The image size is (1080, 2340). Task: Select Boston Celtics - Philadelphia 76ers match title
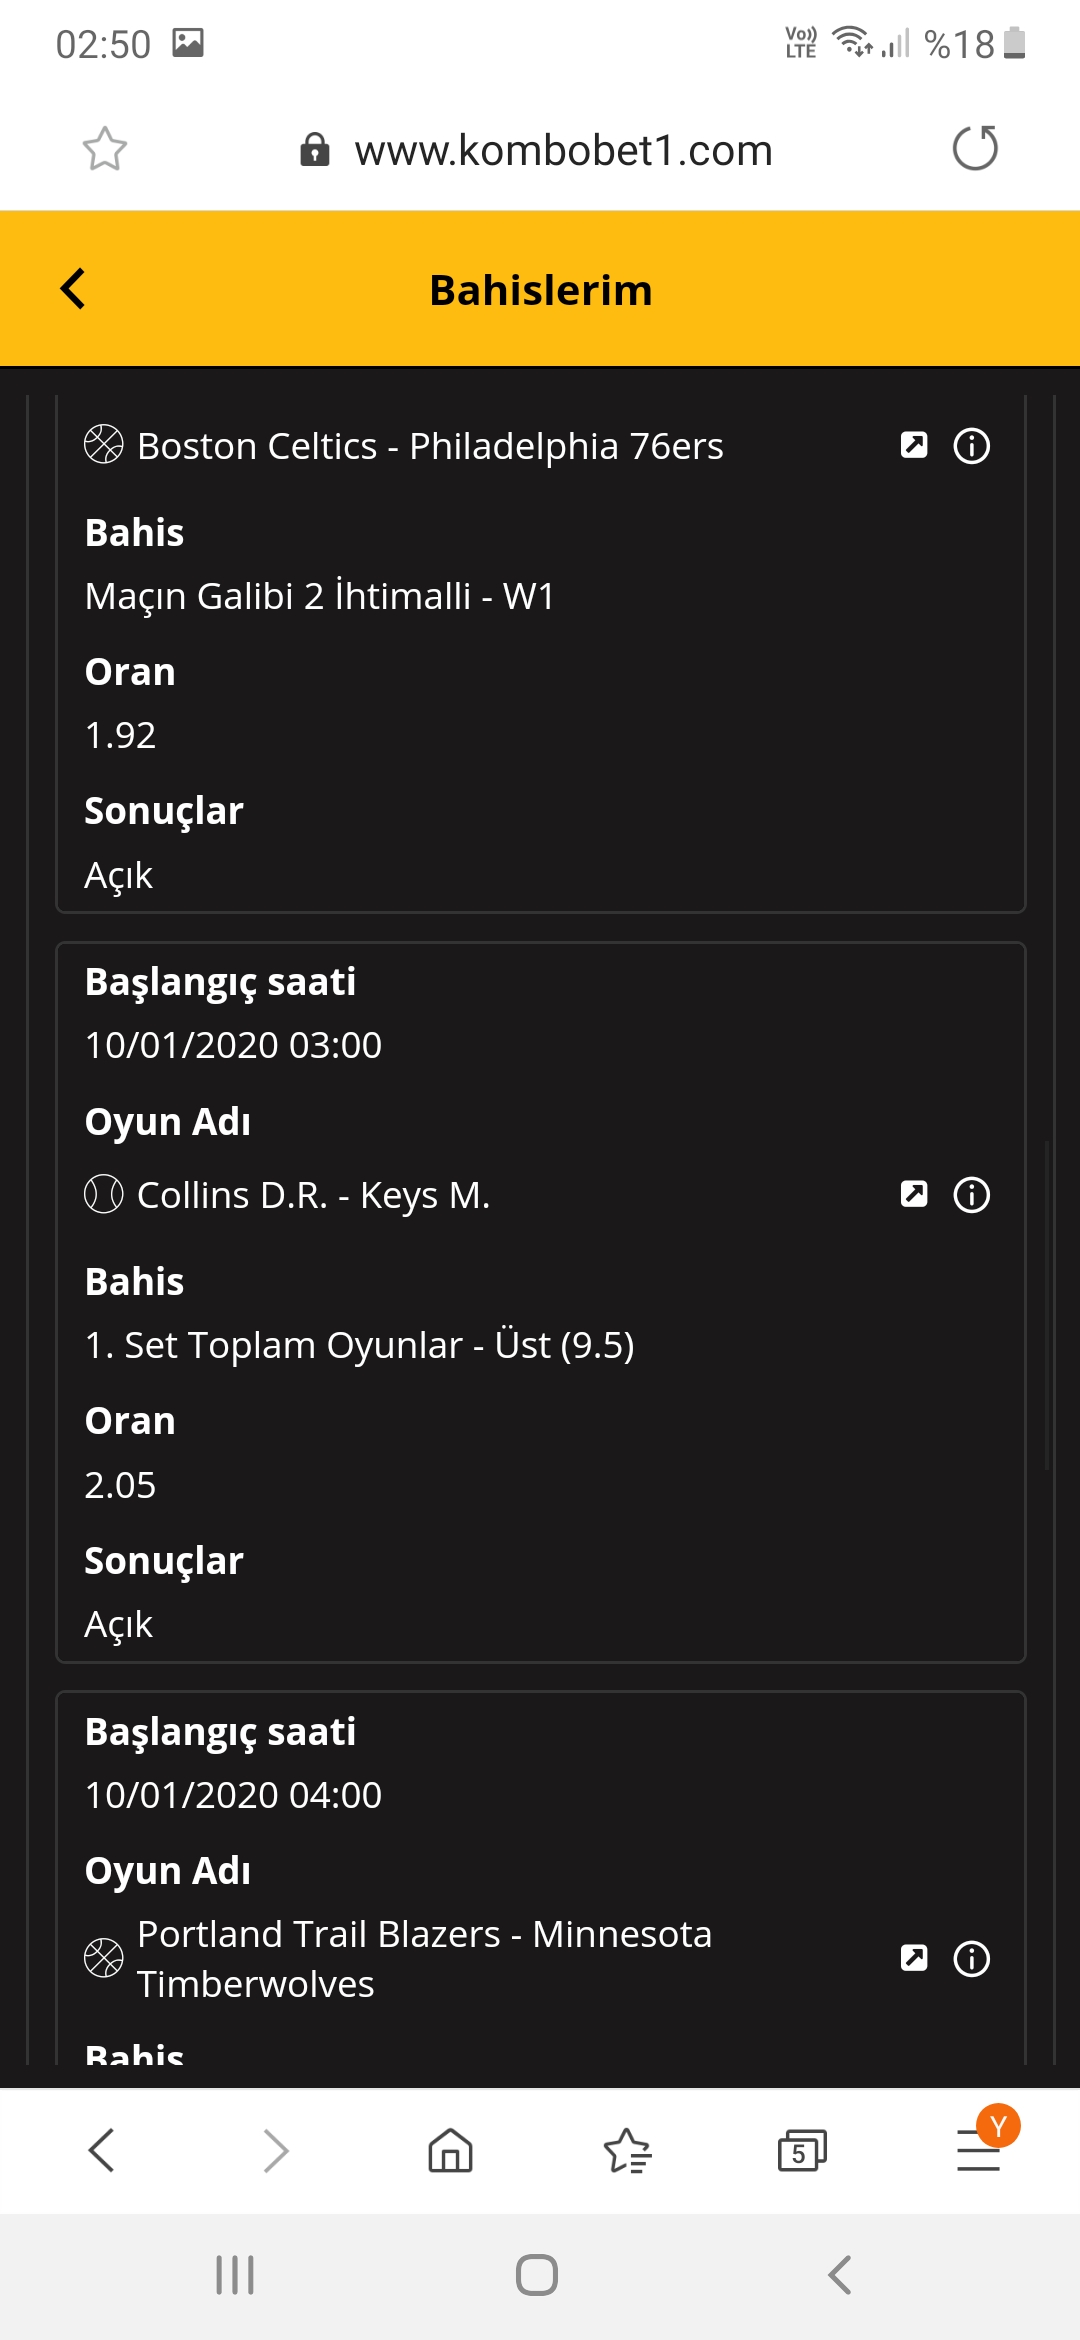pyautogui.click(x=430, y=446)
